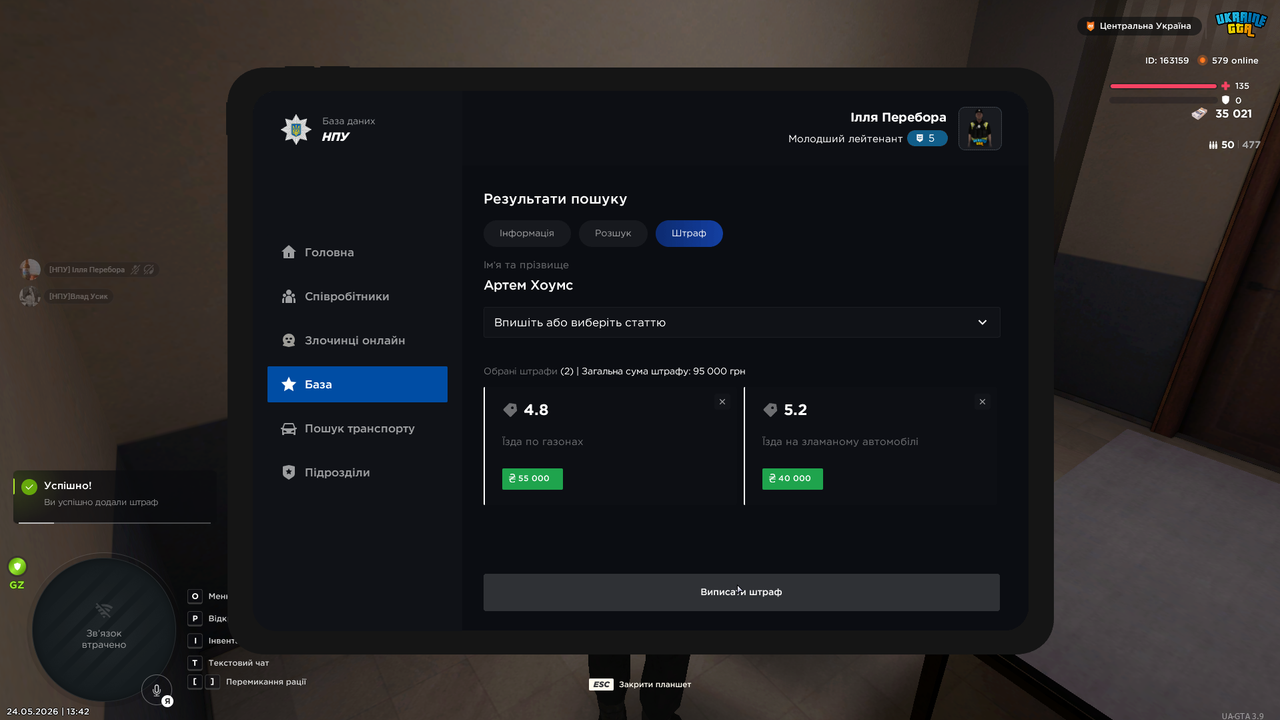
Task: Click the Текстовий чат hint label
Action: pyautogui.click(x=238, y=662)
